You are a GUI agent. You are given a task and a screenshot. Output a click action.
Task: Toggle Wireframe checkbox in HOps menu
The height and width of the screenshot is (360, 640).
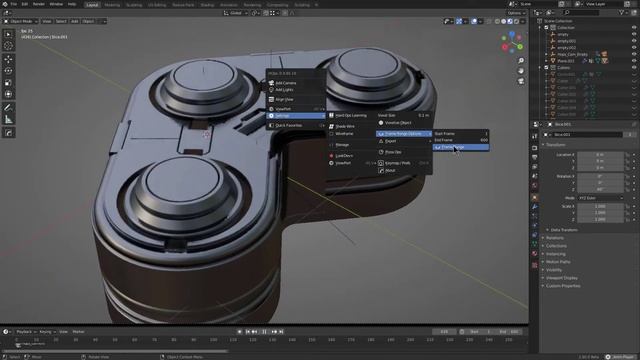tap(331, 134)
